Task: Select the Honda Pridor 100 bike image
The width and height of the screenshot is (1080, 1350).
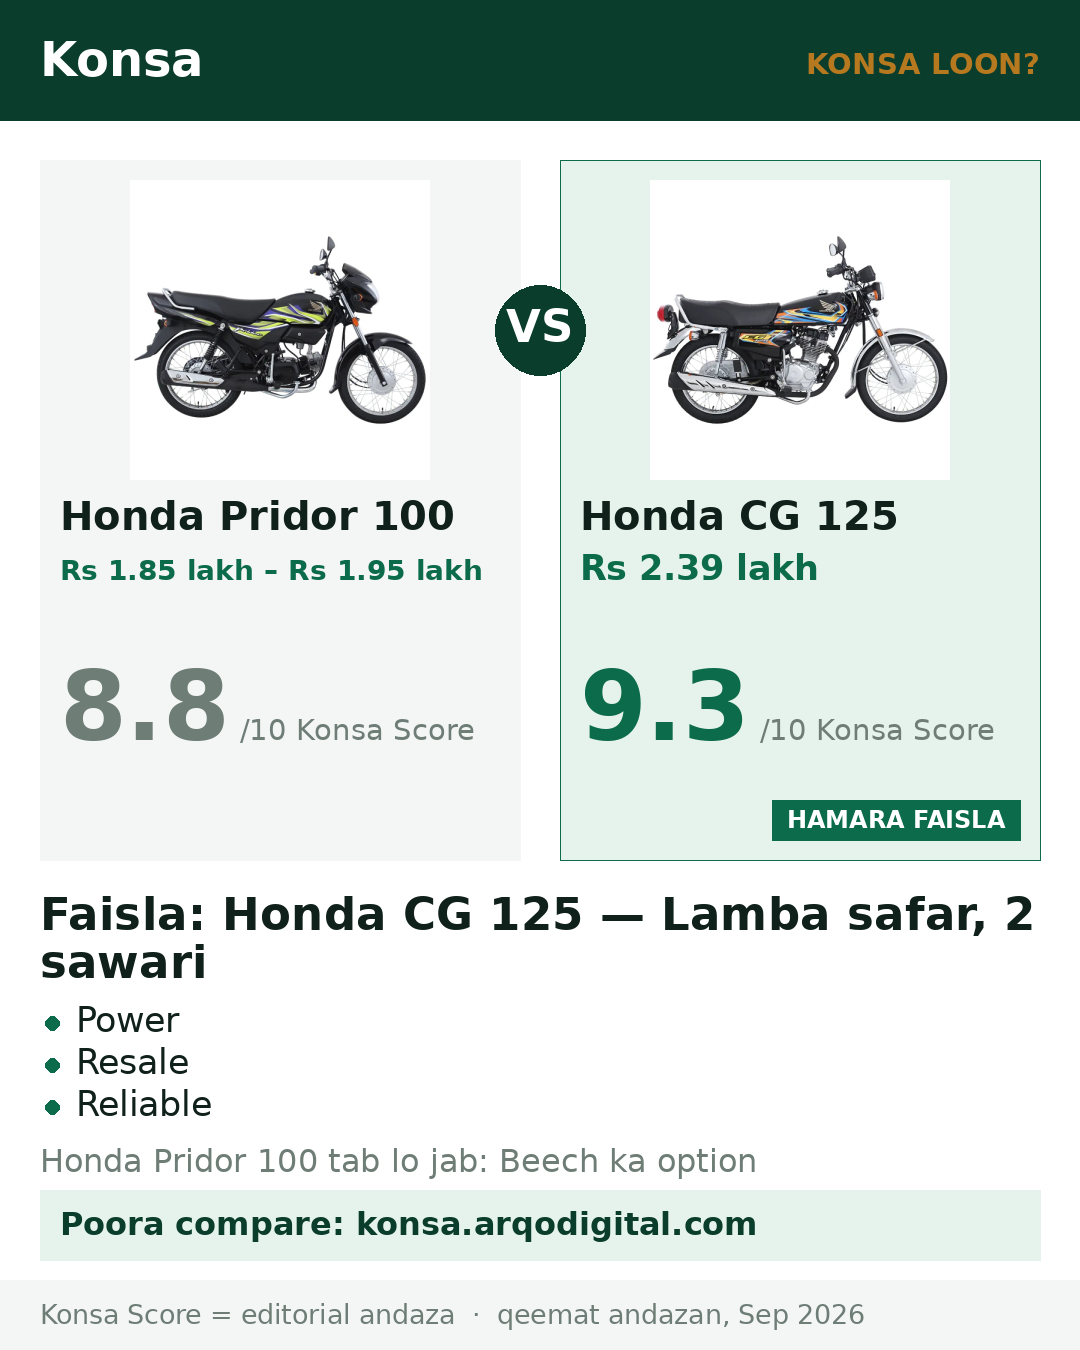Action: point(280,330)
